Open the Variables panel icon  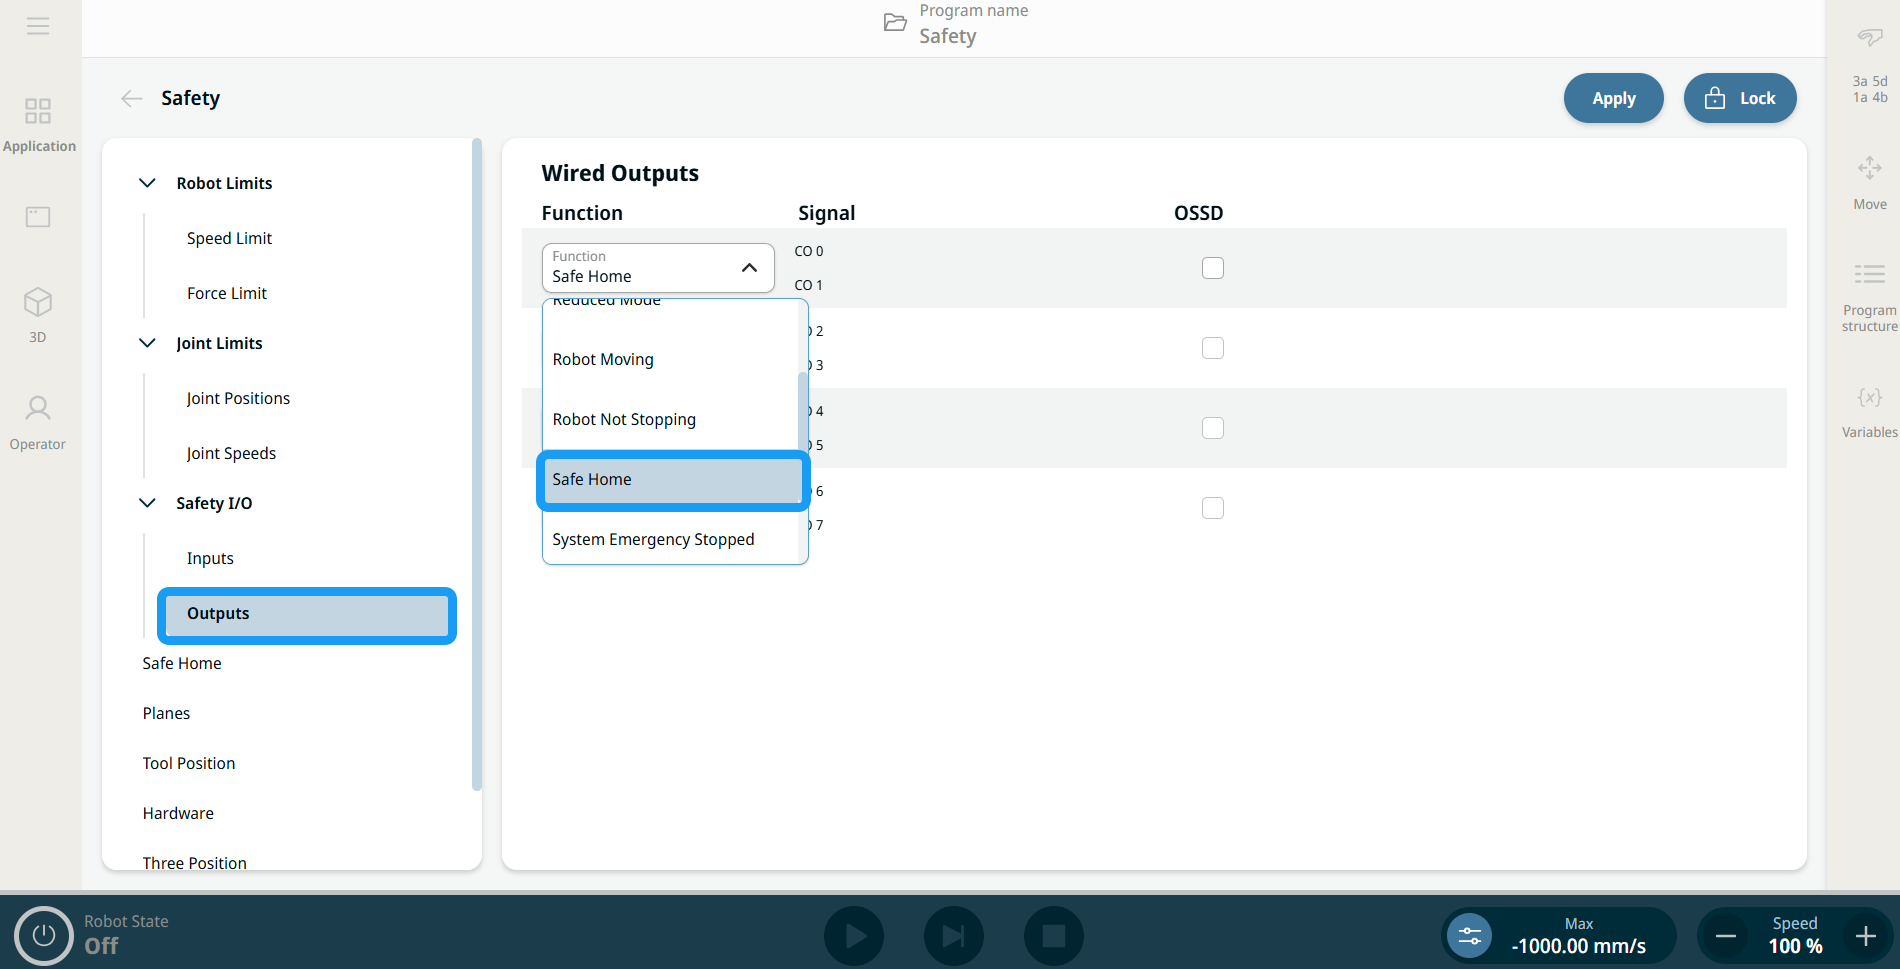[1869, 398]
